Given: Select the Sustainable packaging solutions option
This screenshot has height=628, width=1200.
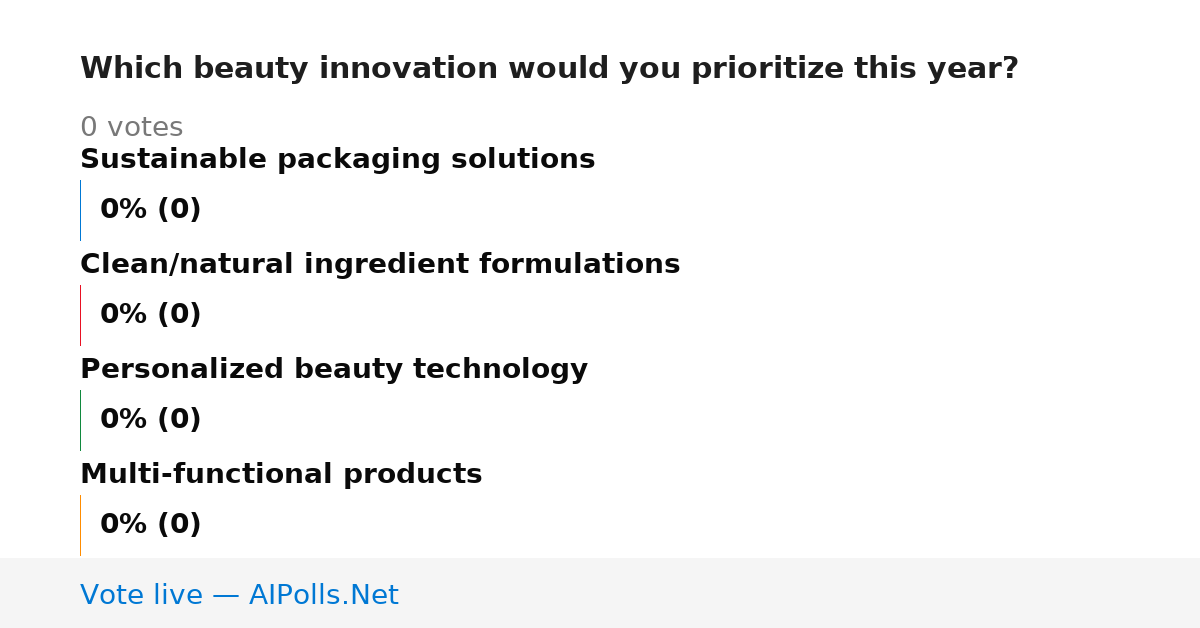Looking at the screenshot, I should click(337, 159).
